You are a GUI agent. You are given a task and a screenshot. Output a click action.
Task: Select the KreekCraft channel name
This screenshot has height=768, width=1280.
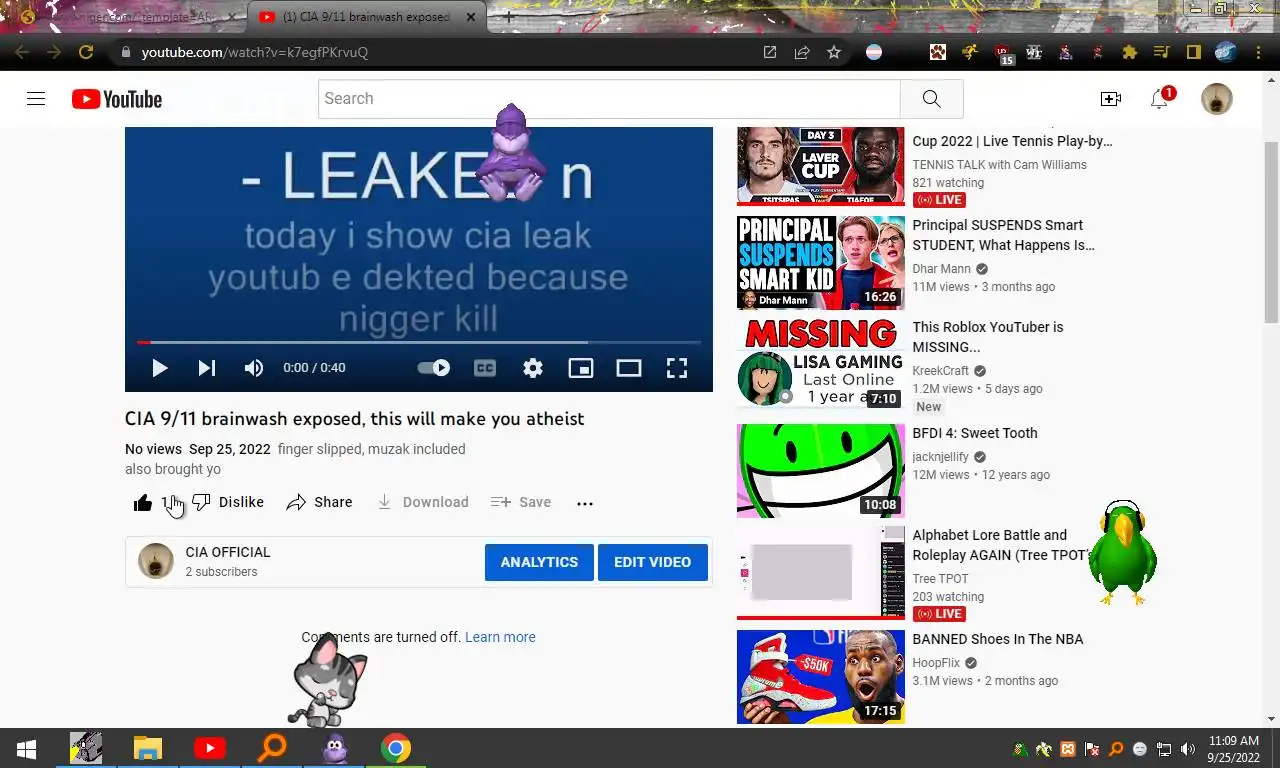coord(940,371)
